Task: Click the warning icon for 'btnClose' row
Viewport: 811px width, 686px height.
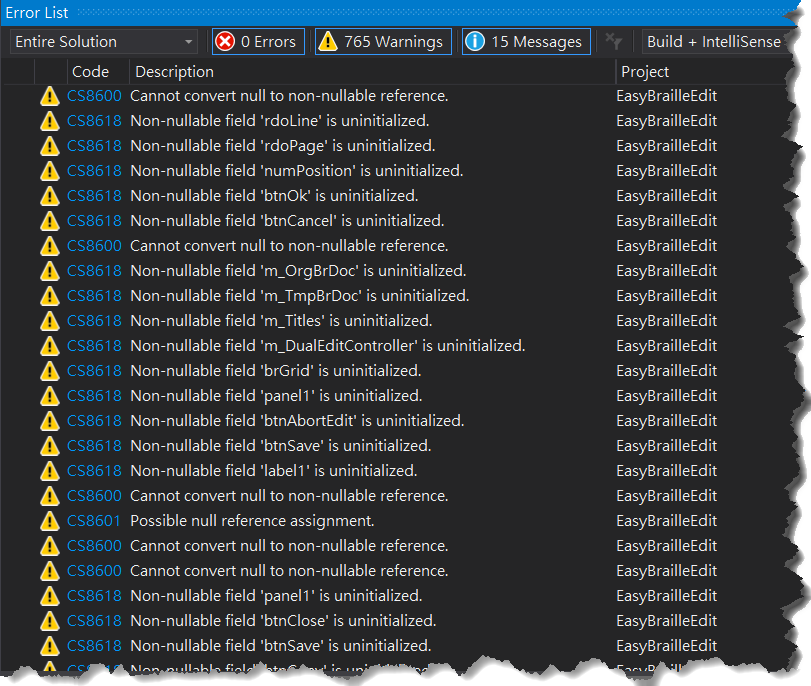Action: (50, 621)
